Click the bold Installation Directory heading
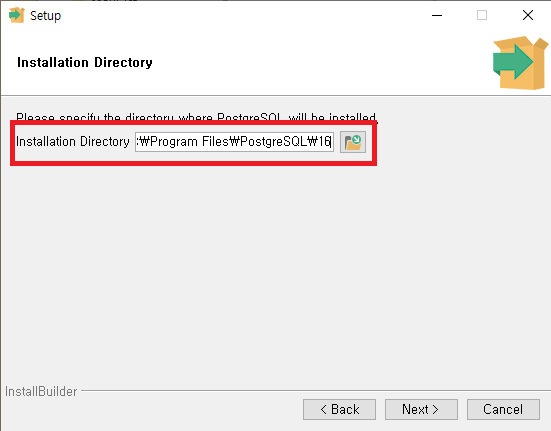The width and height of the screenshot is (551, 431). tap(85, 63)
